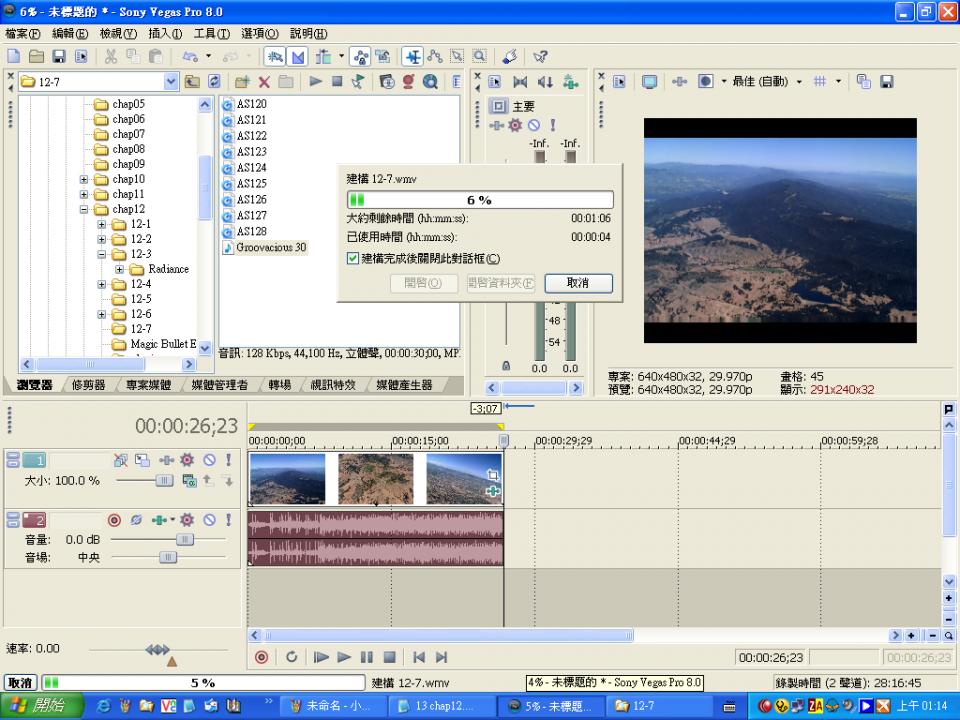Adjust the track 2 音量 volume slider
Screen dimensions: 960x720
184,540
